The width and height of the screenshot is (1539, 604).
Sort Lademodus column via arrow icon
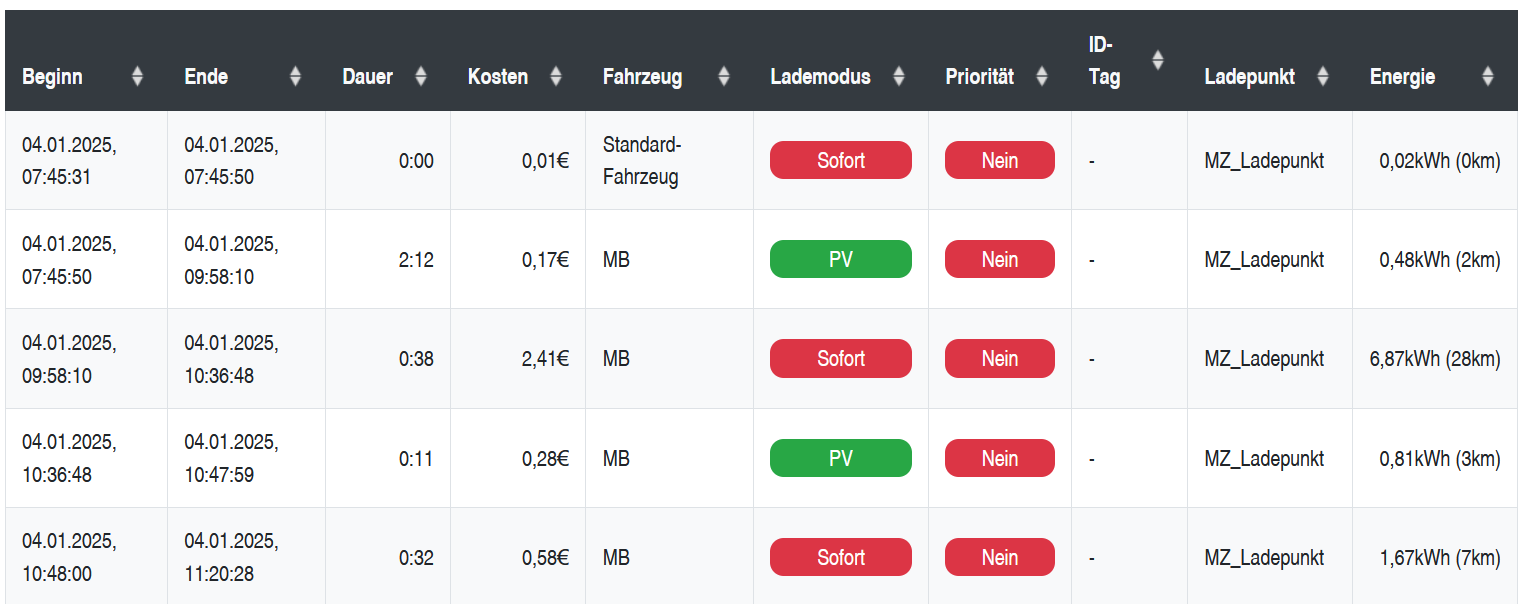[899, 76]
